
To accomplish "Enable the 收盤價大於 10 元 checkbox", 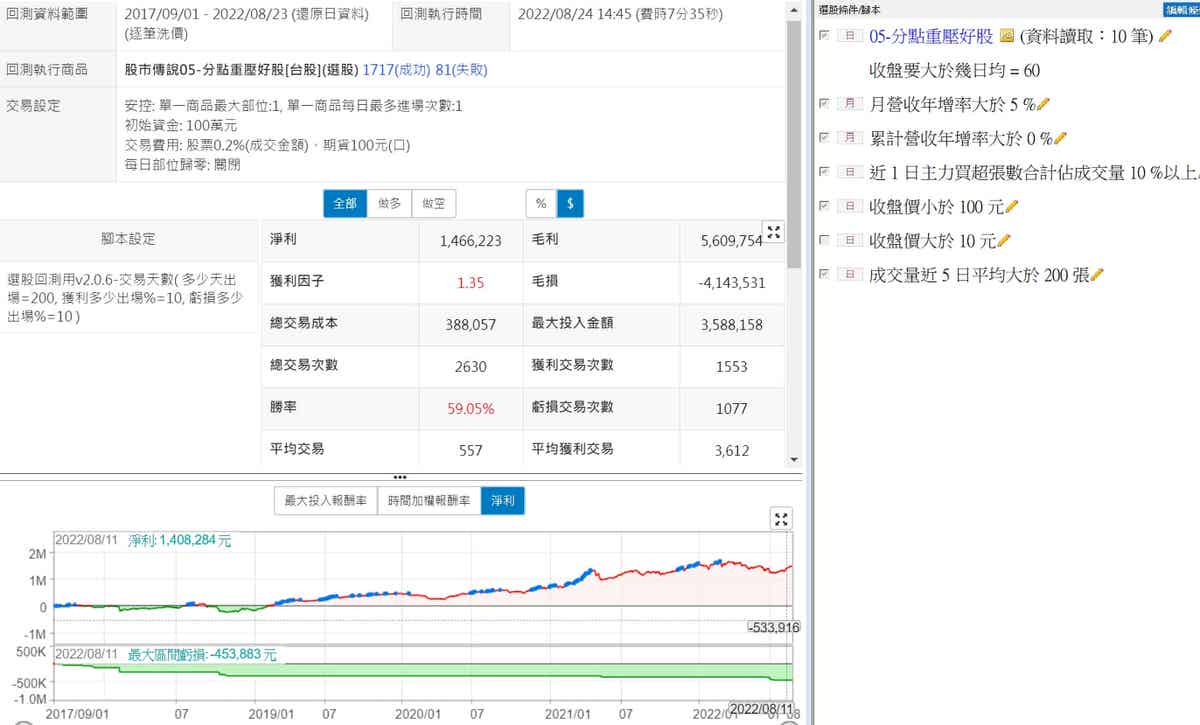I will (824, 241).
